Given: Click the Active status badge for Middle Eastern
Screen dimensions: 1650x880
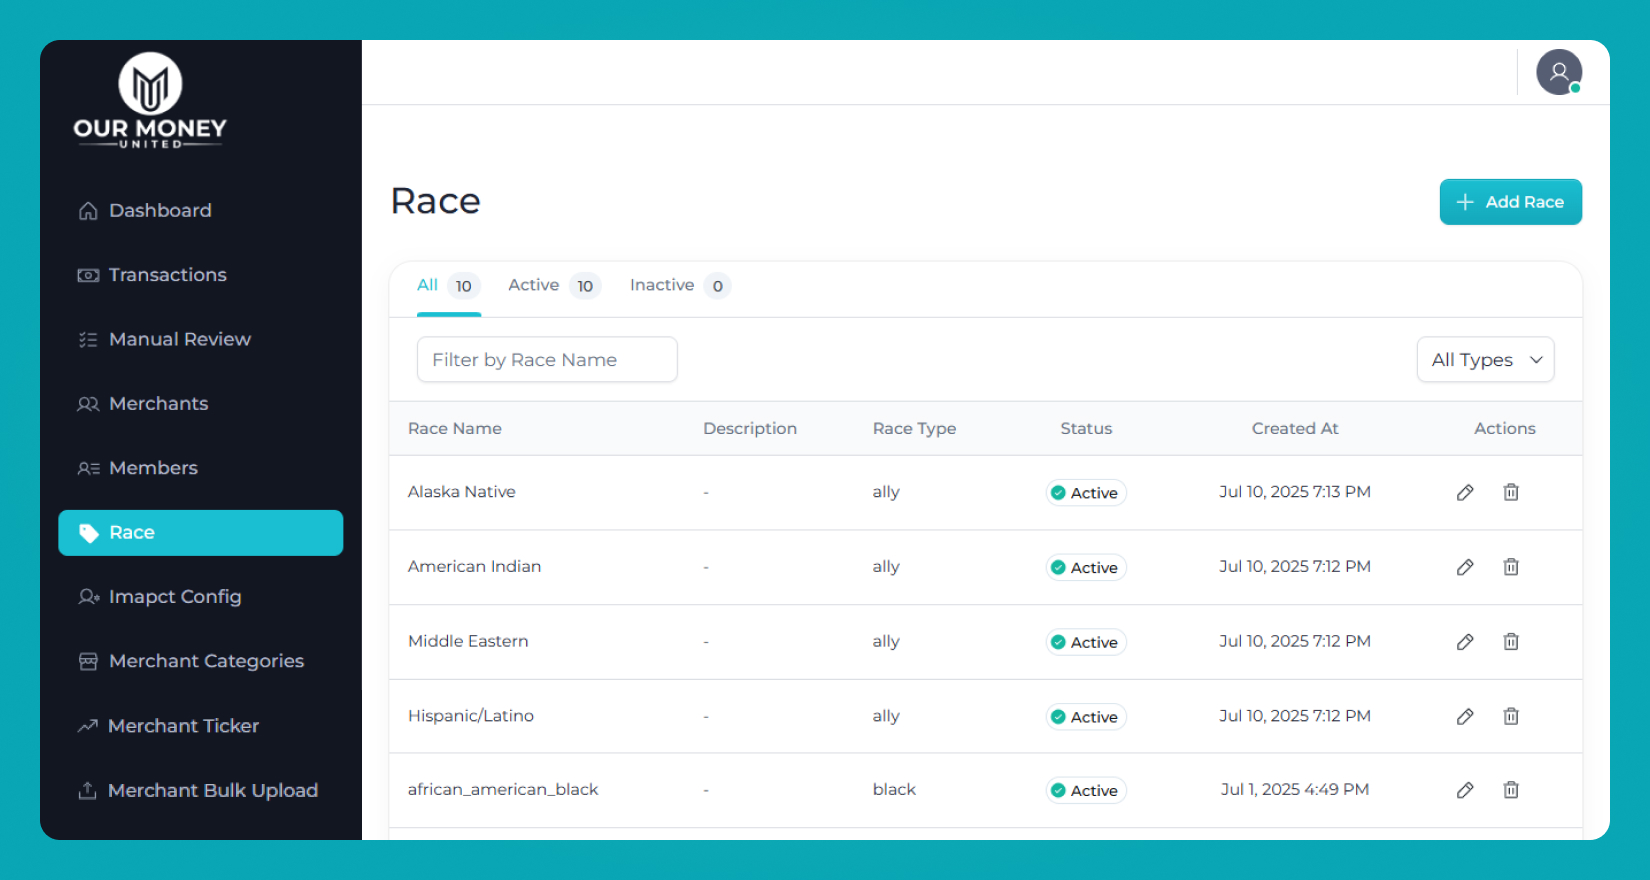Looking at the screenshot, I should pyautogui.click(x=1086, y=642).
